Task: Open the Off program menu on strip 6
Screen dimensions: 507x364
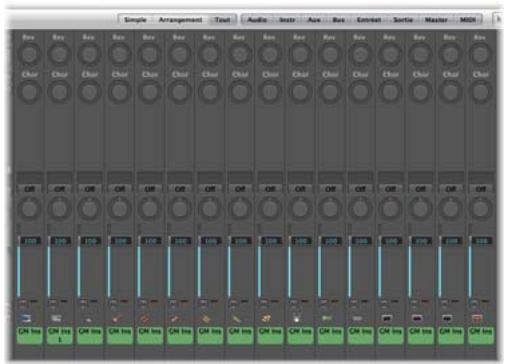Action: click(180, 189)
